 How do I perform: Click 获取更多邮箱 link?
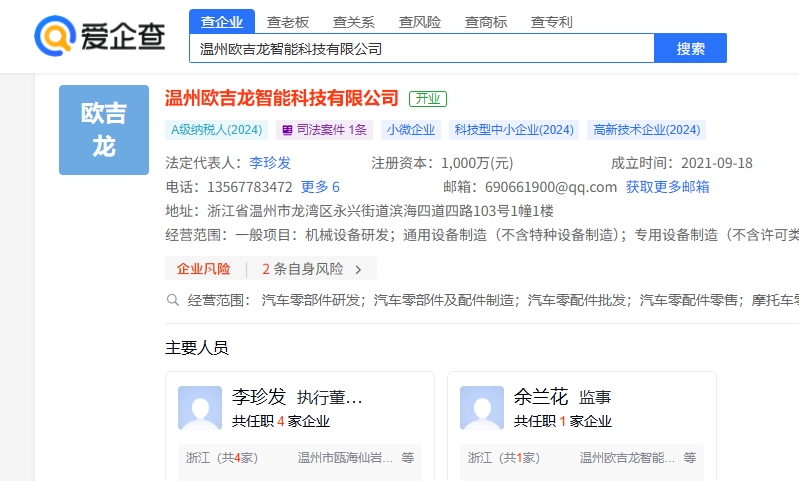(668, 187)
